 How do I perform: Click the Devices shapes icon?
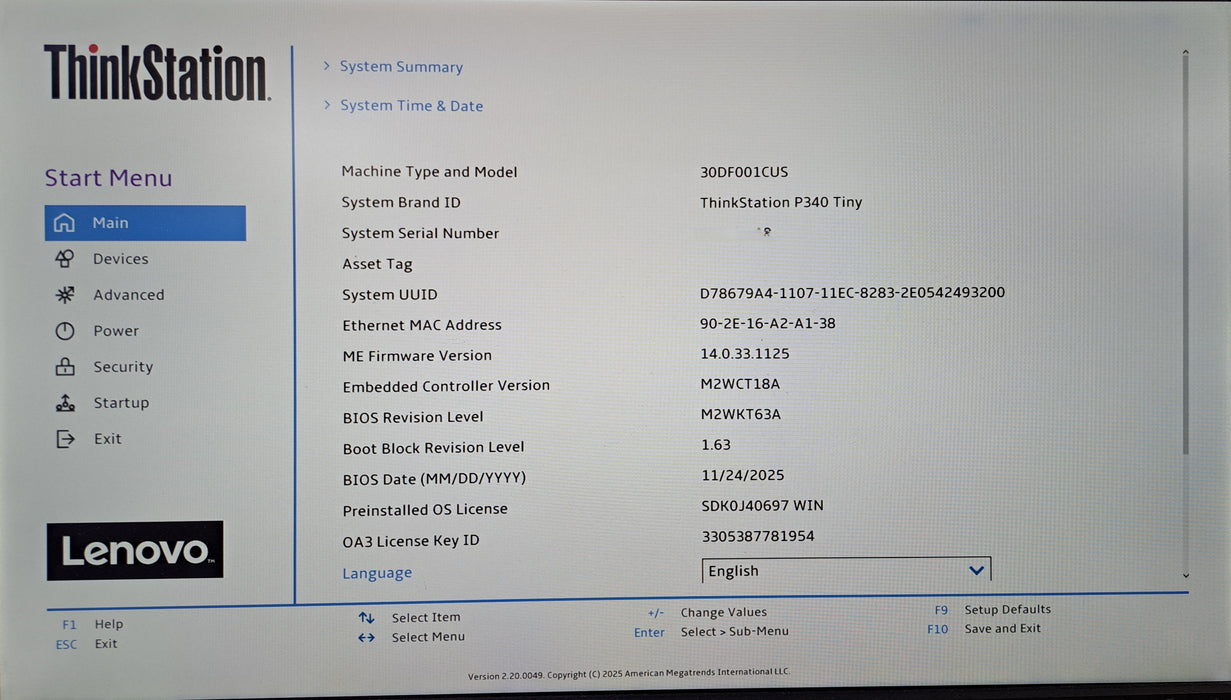point(64,259)
